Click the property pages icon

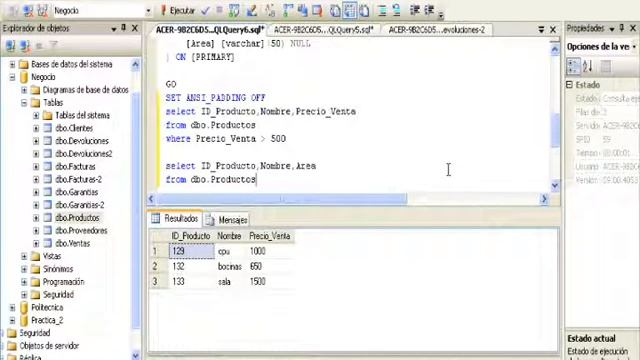606,66
